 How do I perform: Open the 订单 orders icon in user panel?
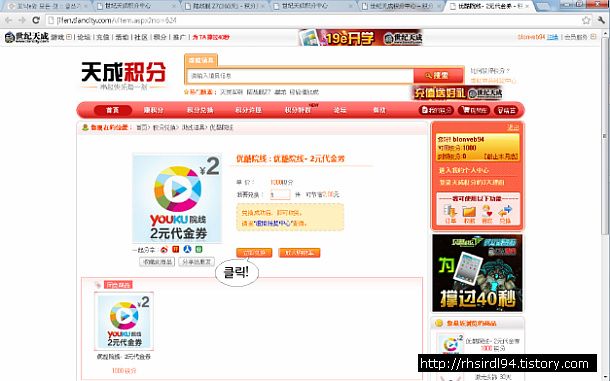pyautogui.click(x=450, y=214)
